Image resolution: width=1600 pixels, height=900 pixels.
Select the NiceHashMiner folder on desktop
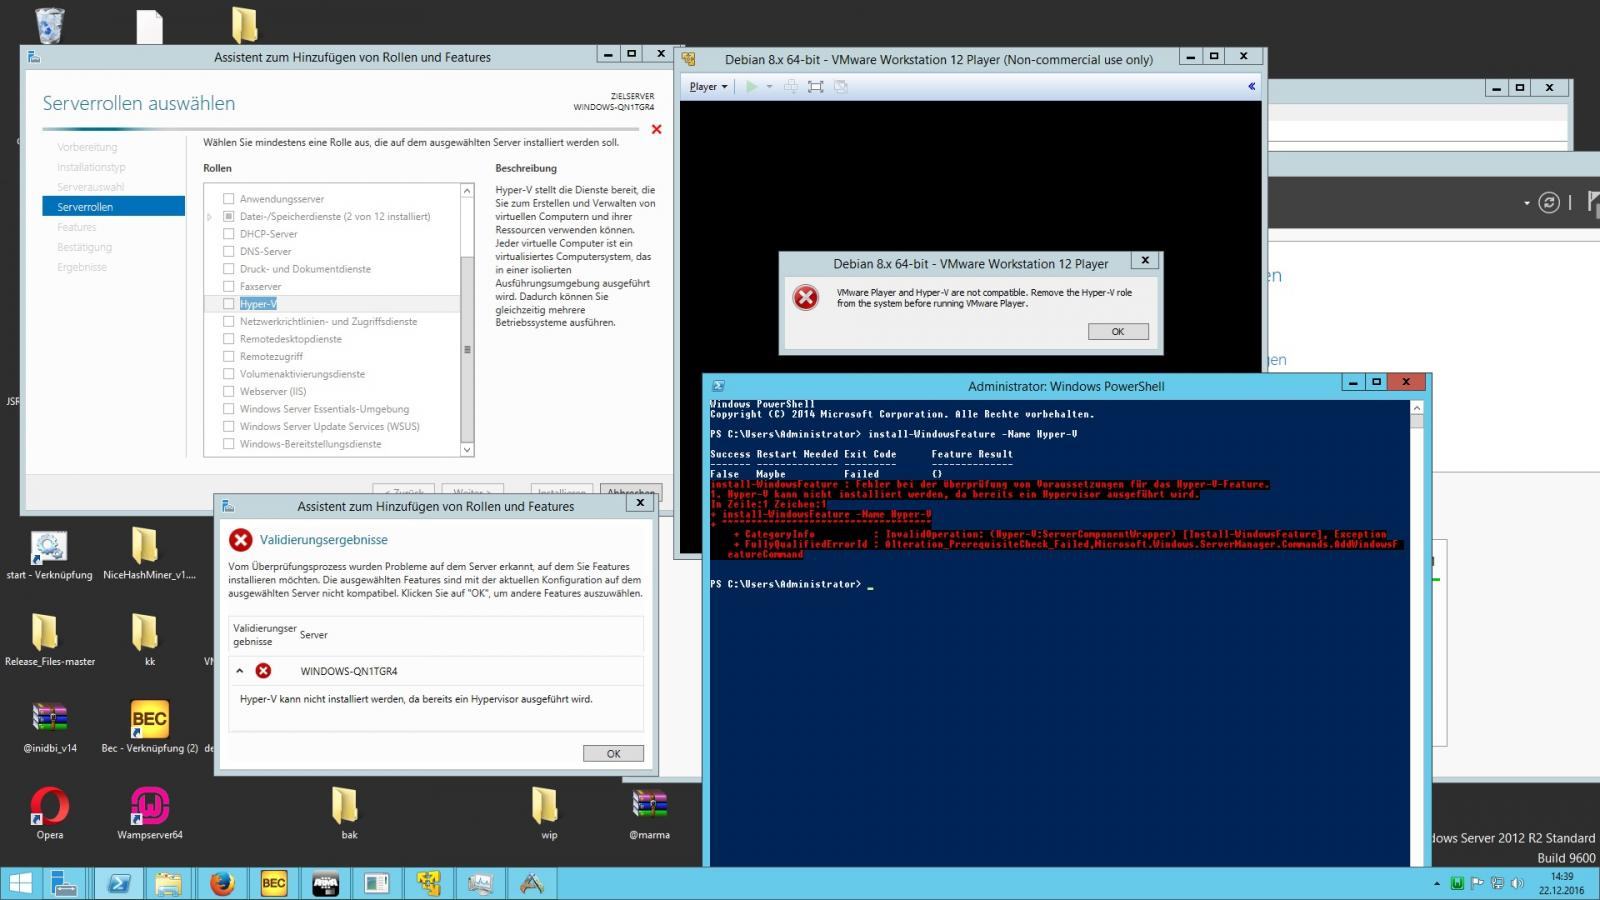[x=145, y=546]
